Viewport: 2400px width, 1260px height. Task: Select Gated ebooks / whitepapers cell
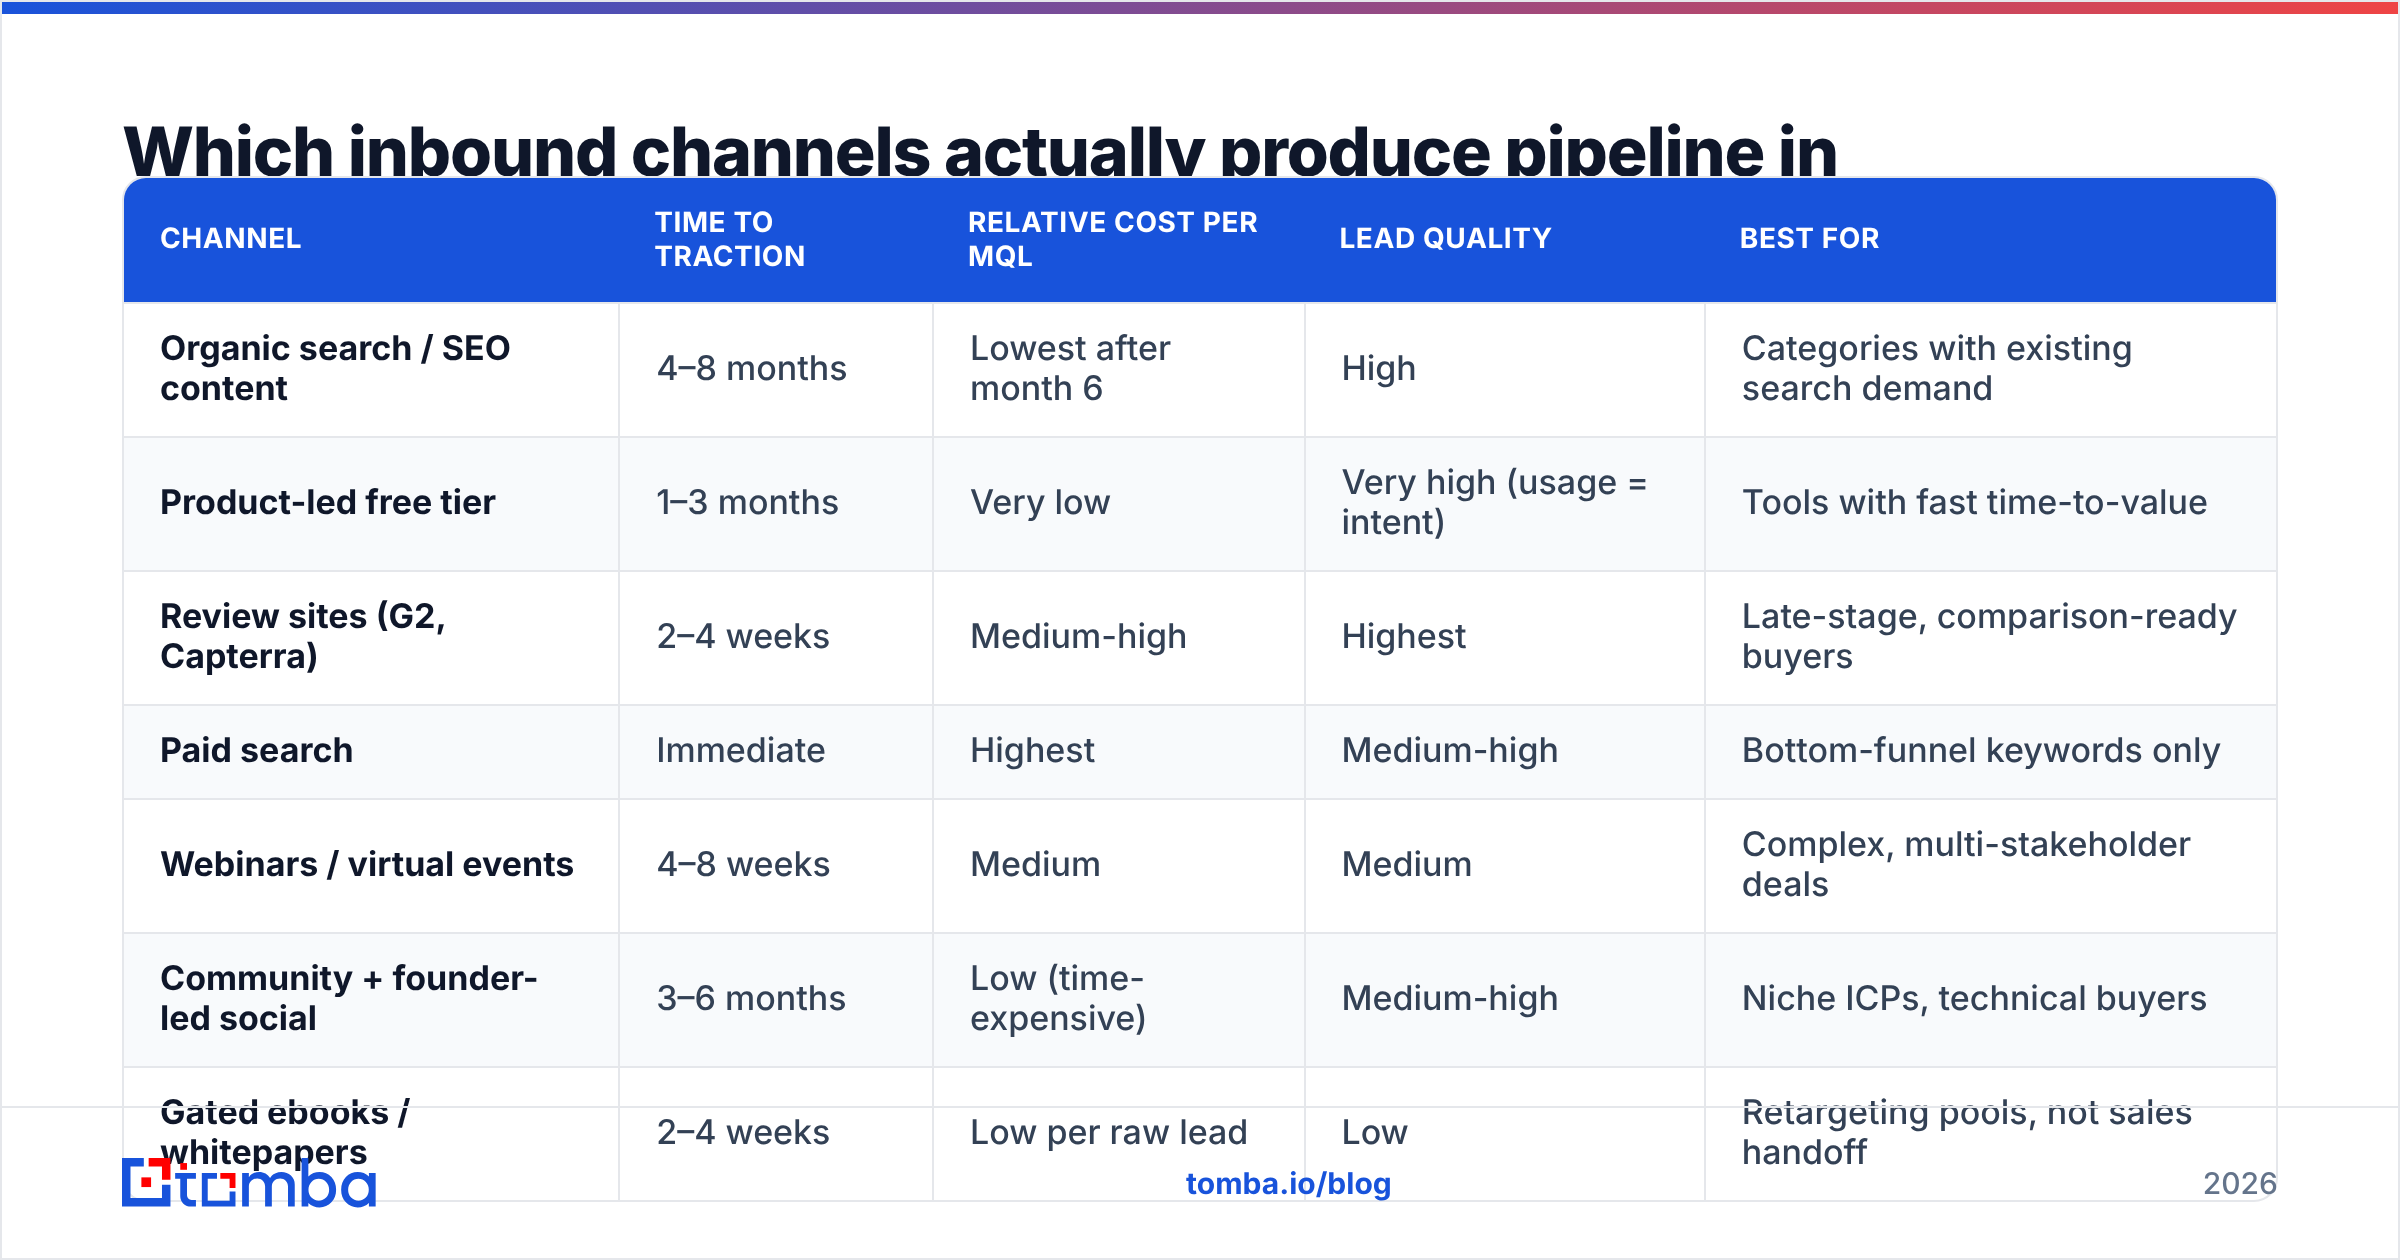[371, 1133]
